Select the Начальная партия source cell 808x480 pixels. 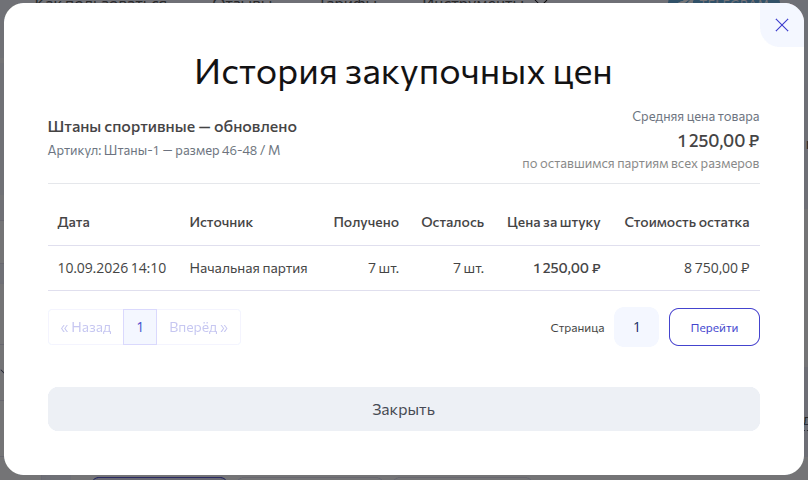pos(248,268)
